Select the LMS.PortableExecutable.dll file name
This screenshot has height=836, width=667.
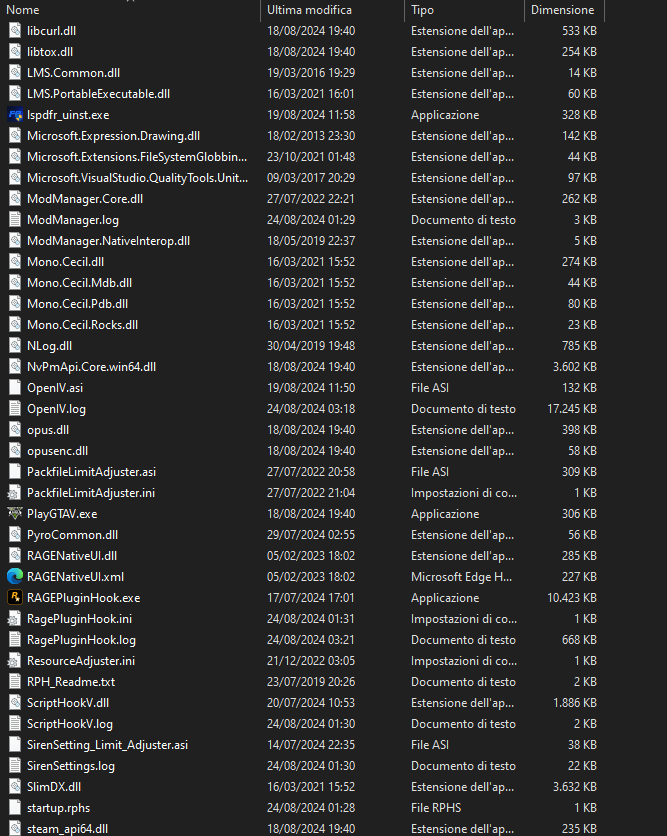[99, 94]
